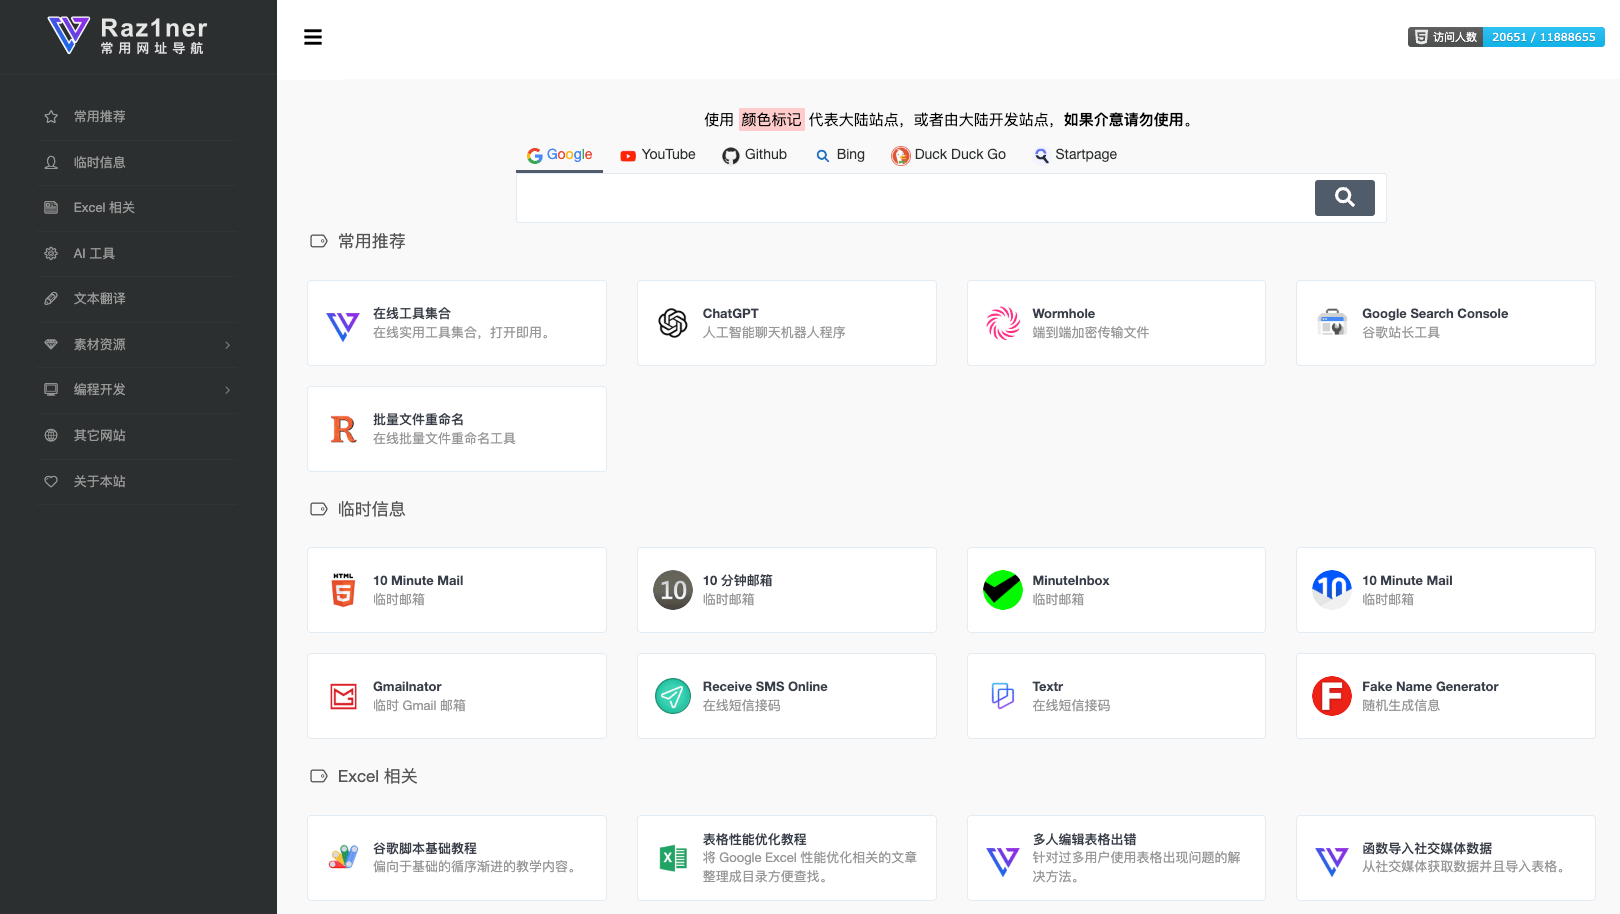Open Wormhole link title

coord(1063,314)
